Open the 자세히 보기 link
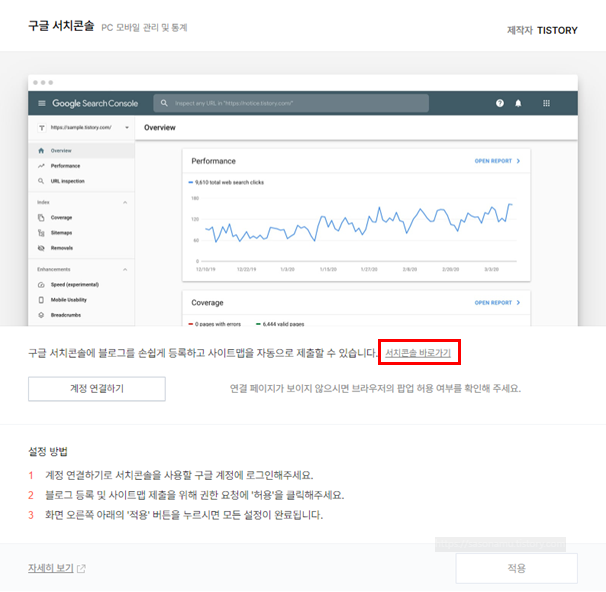Image resolution: width=606 pixels, height=592 pixels. coord(51,568)
